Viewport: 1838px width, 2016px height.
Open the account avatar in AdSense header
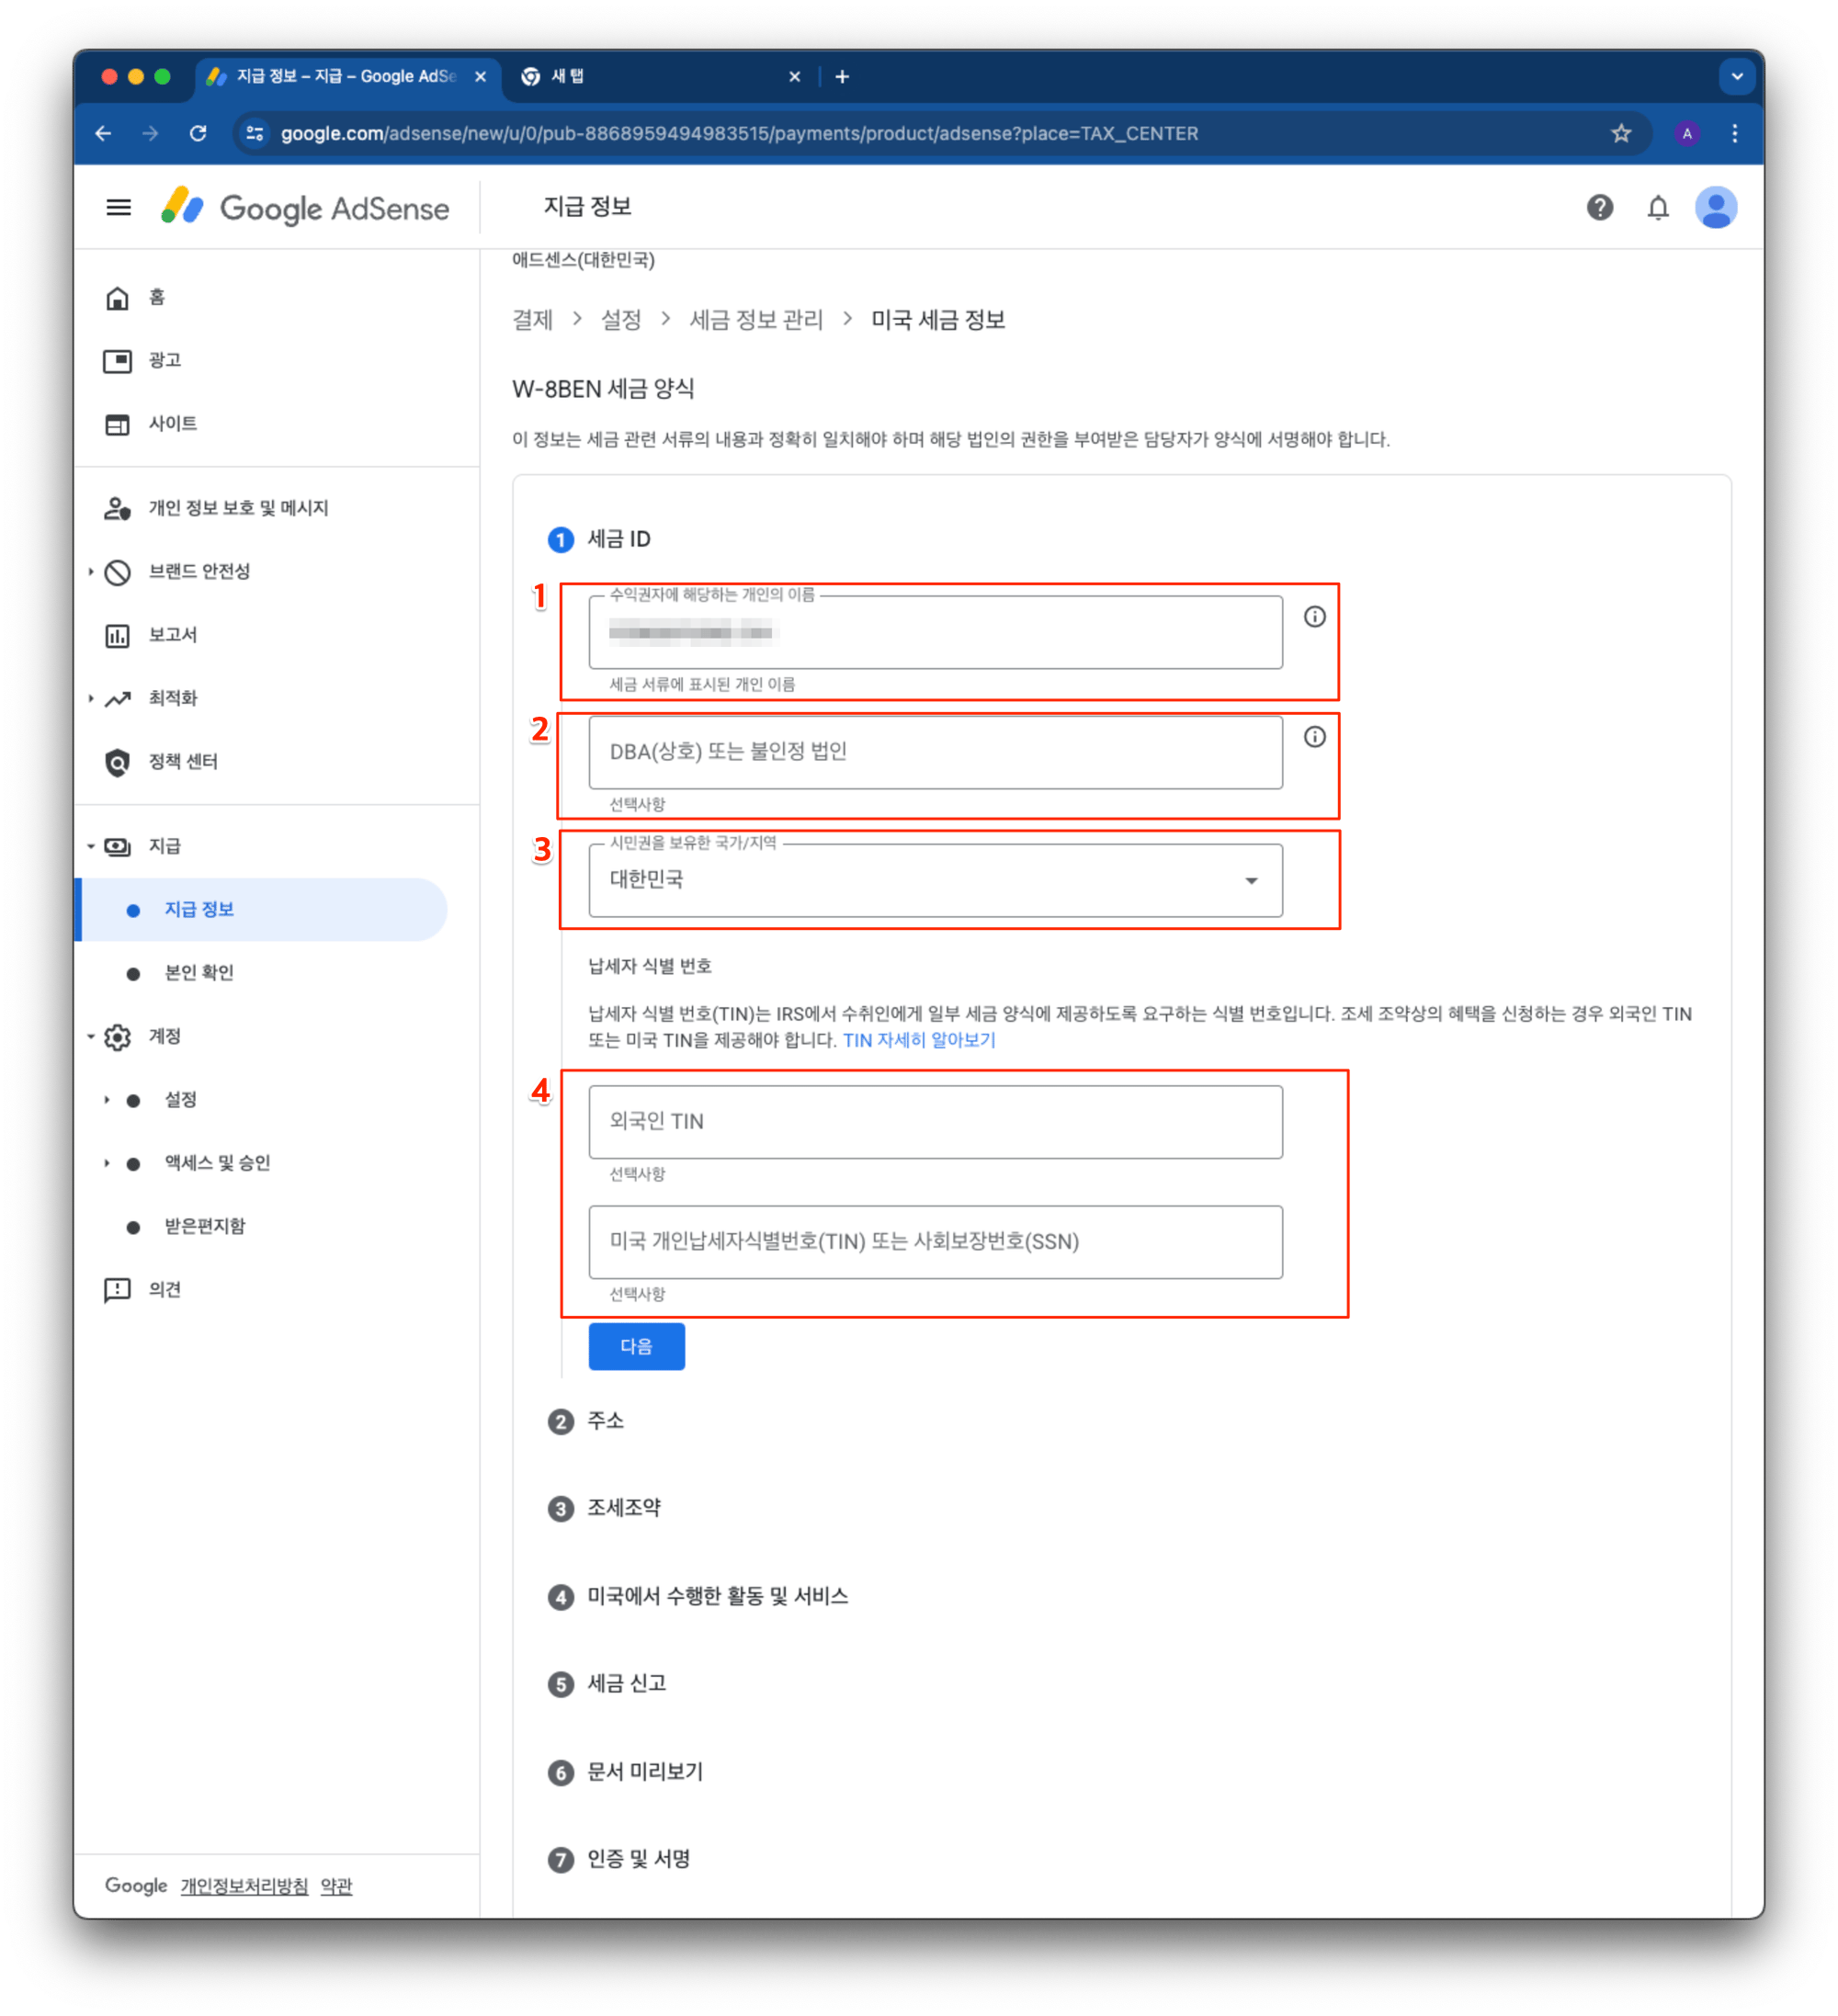coord(1715,207)
